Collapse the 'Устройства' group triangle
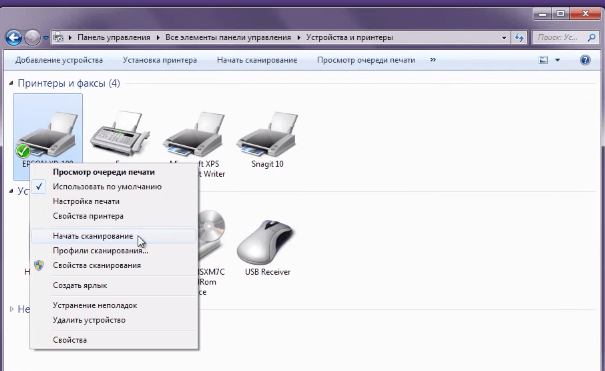605x371 pixels. pos(11,191)
